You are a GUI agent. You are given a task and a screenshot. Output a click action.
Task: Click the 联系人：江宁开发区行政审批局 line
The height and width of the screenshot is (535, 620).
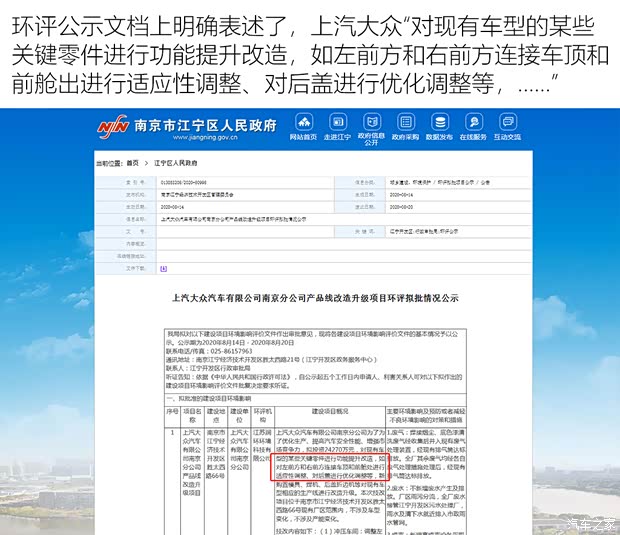[208, 368]
